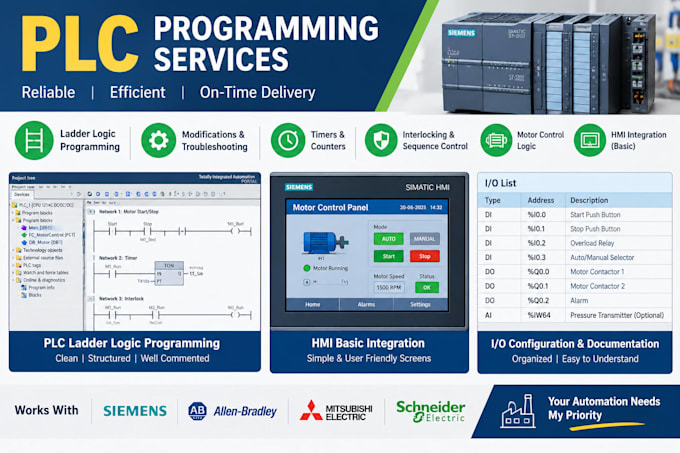Open the Home tab on the HMI panel
This screenshot has height=453, width=680.
pos(312,305)
